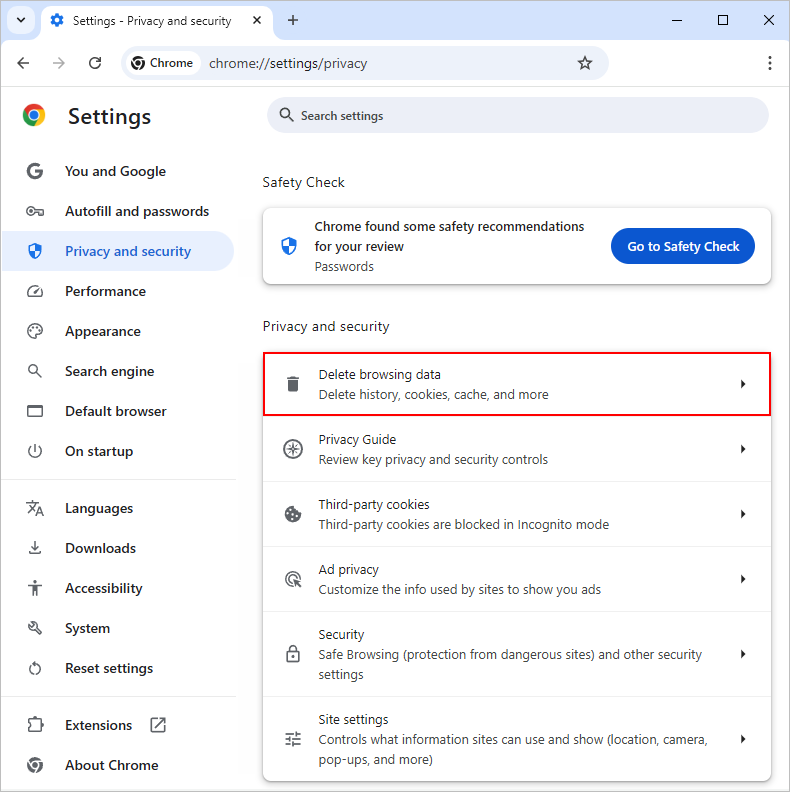790x792 pixels.
Task: Open Delete browsing data row
Action: point(517,384)
